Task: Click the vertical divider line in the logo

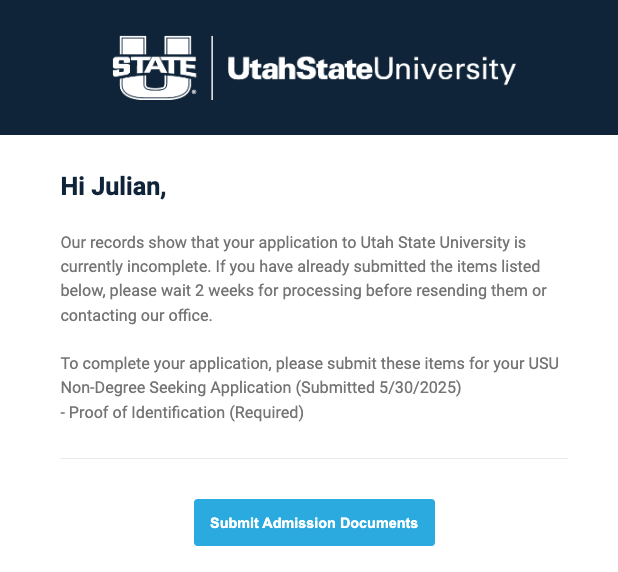Action: tap(211, 67)
